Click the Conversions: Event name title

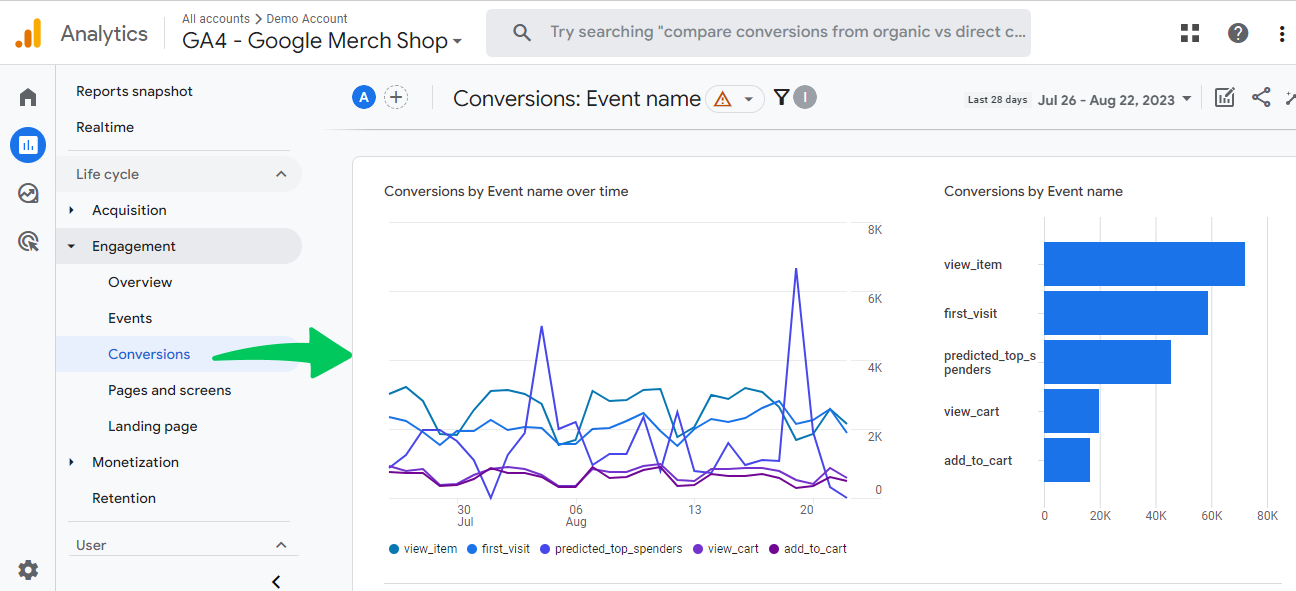tap(577, 99)
